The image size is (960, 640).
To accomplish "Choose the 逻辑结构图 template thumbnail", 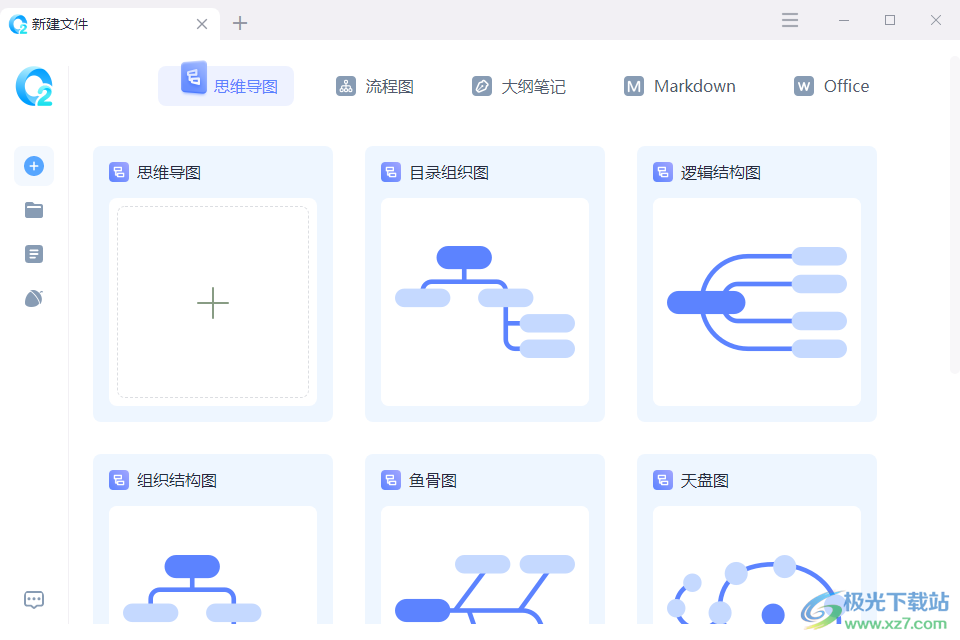I will [757, 302].
